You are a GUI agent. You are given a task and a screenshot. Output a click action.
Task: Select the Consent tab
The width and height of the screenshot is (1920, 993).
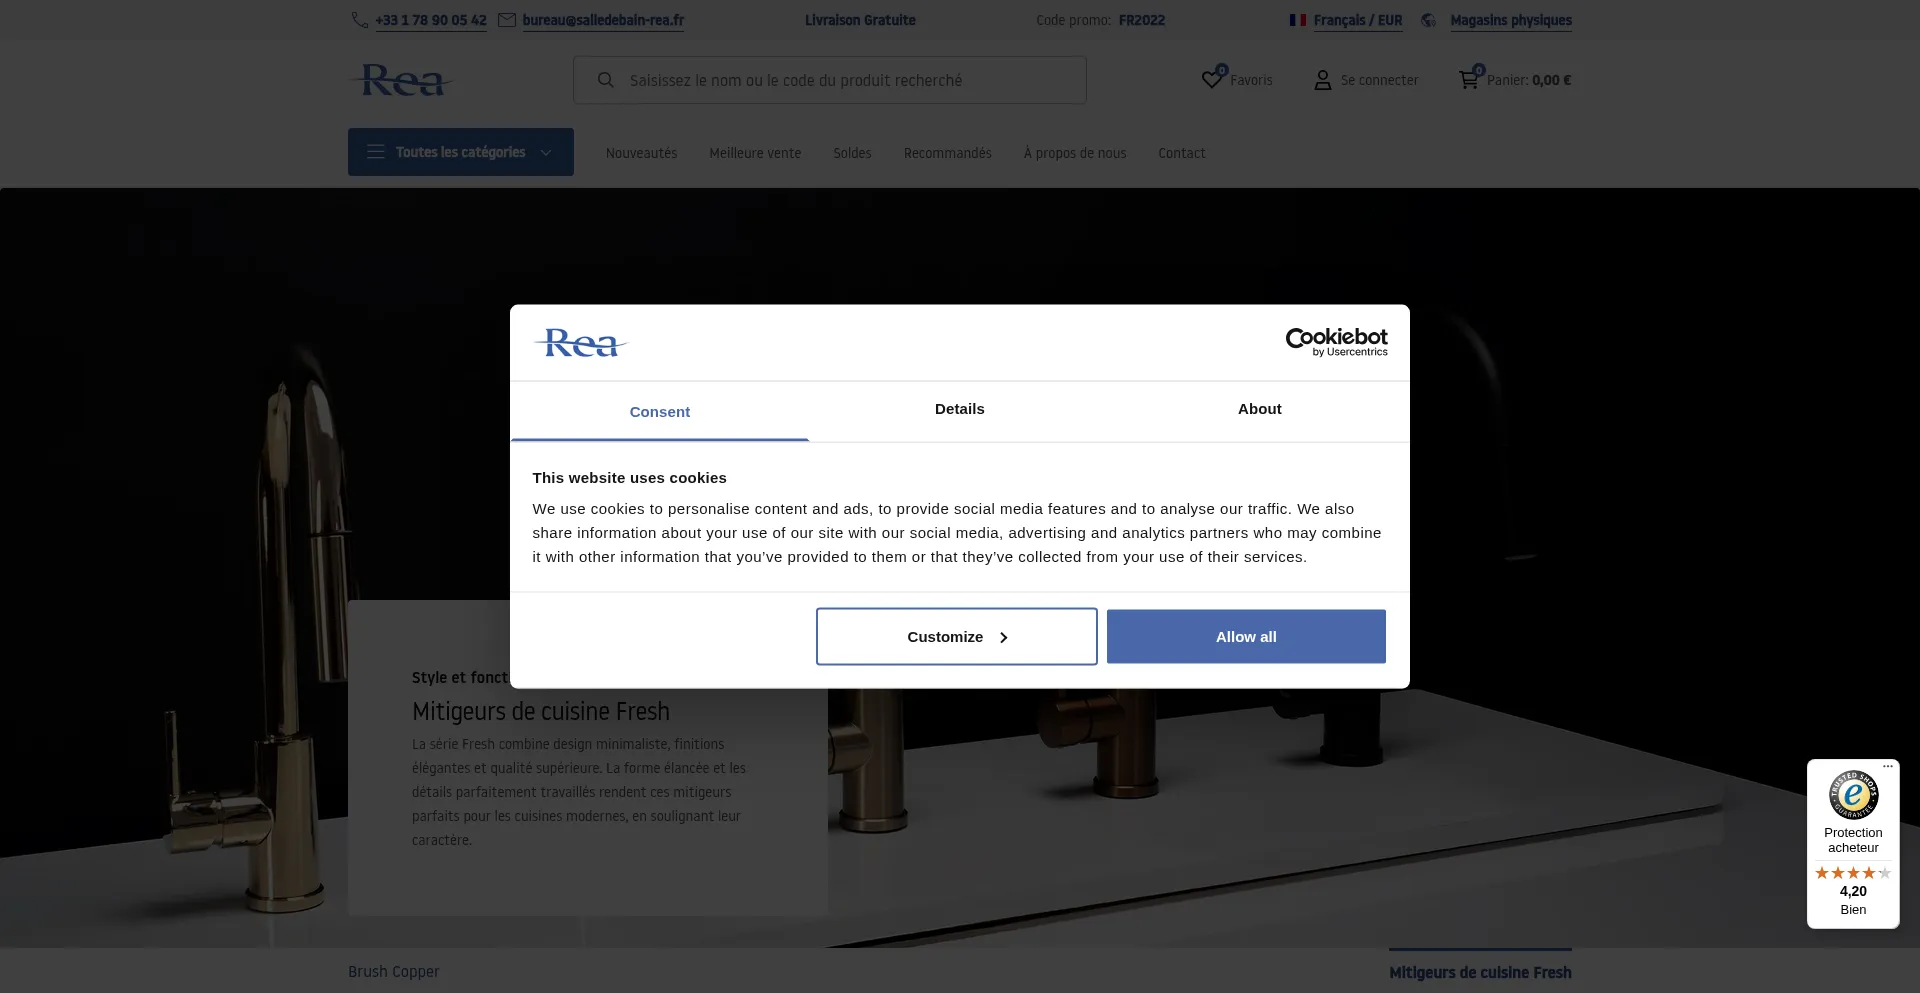(x=659, y=412)
